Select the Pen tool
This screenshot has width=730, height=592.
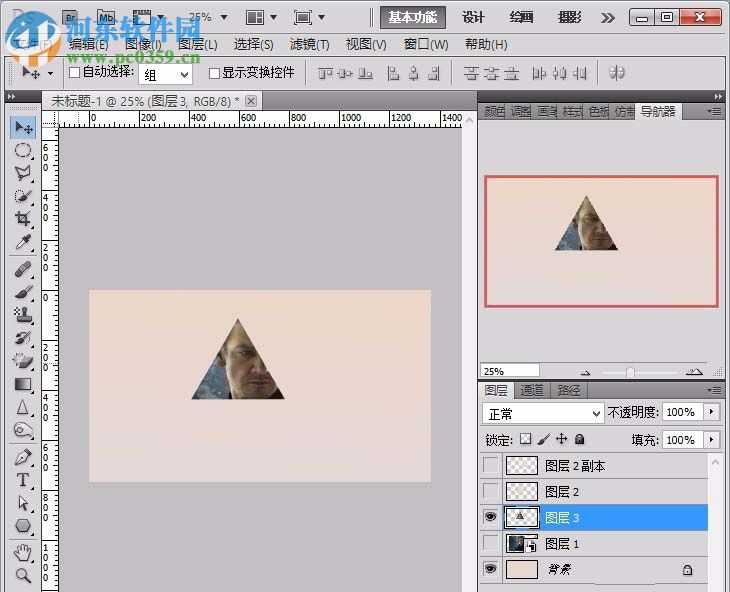pos(22,456)
